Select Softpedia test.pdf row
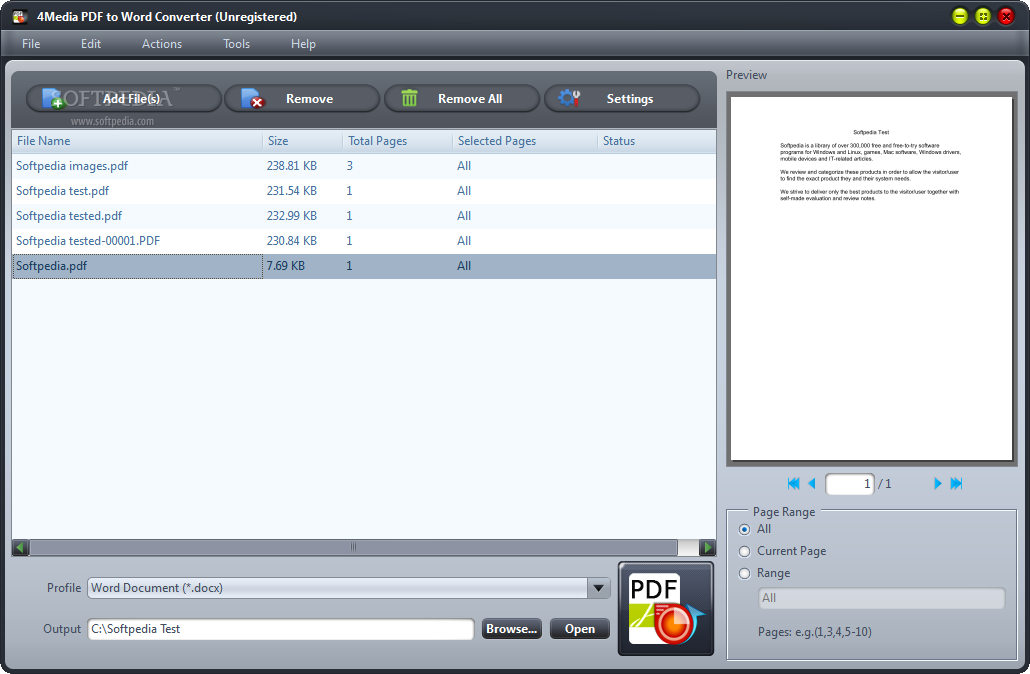This screenshot has height=674, width=1030. tap(364, 191)
